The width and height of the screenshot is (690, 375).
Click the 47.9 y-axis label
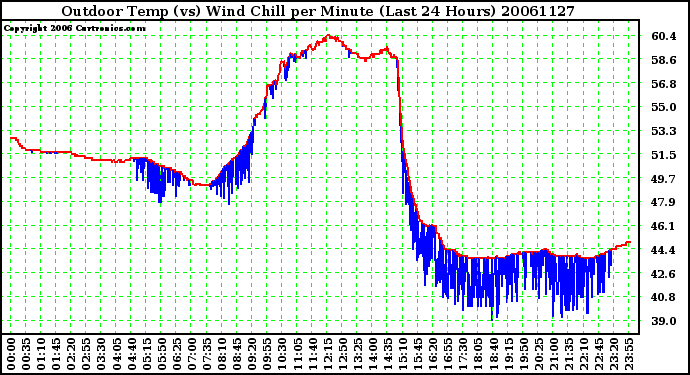pos(664,202)
